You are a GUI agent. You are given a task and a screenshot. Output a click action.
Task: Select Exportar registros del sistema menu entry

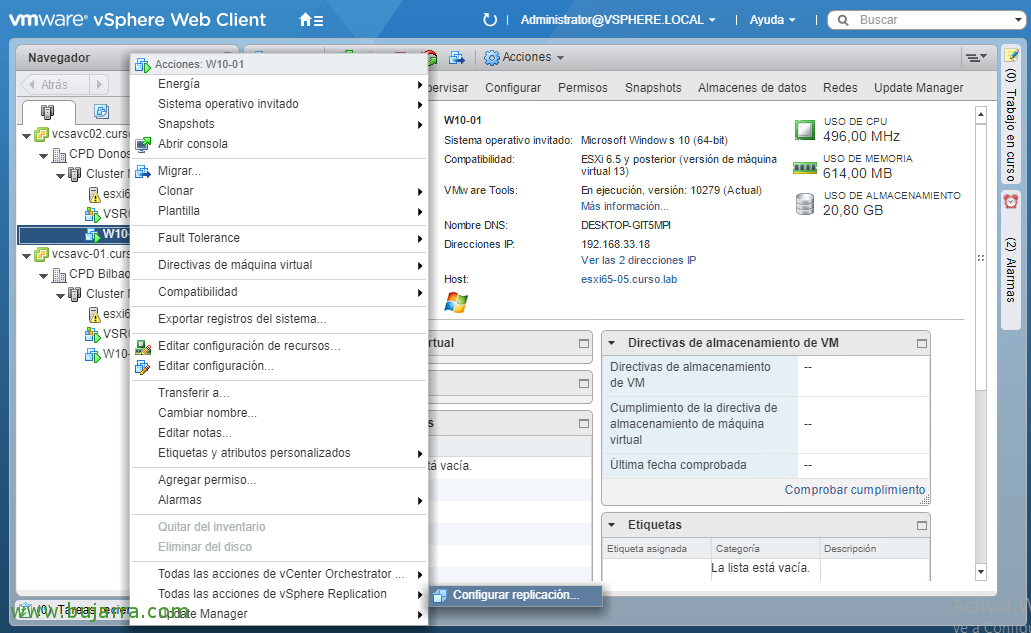point(279,319)
